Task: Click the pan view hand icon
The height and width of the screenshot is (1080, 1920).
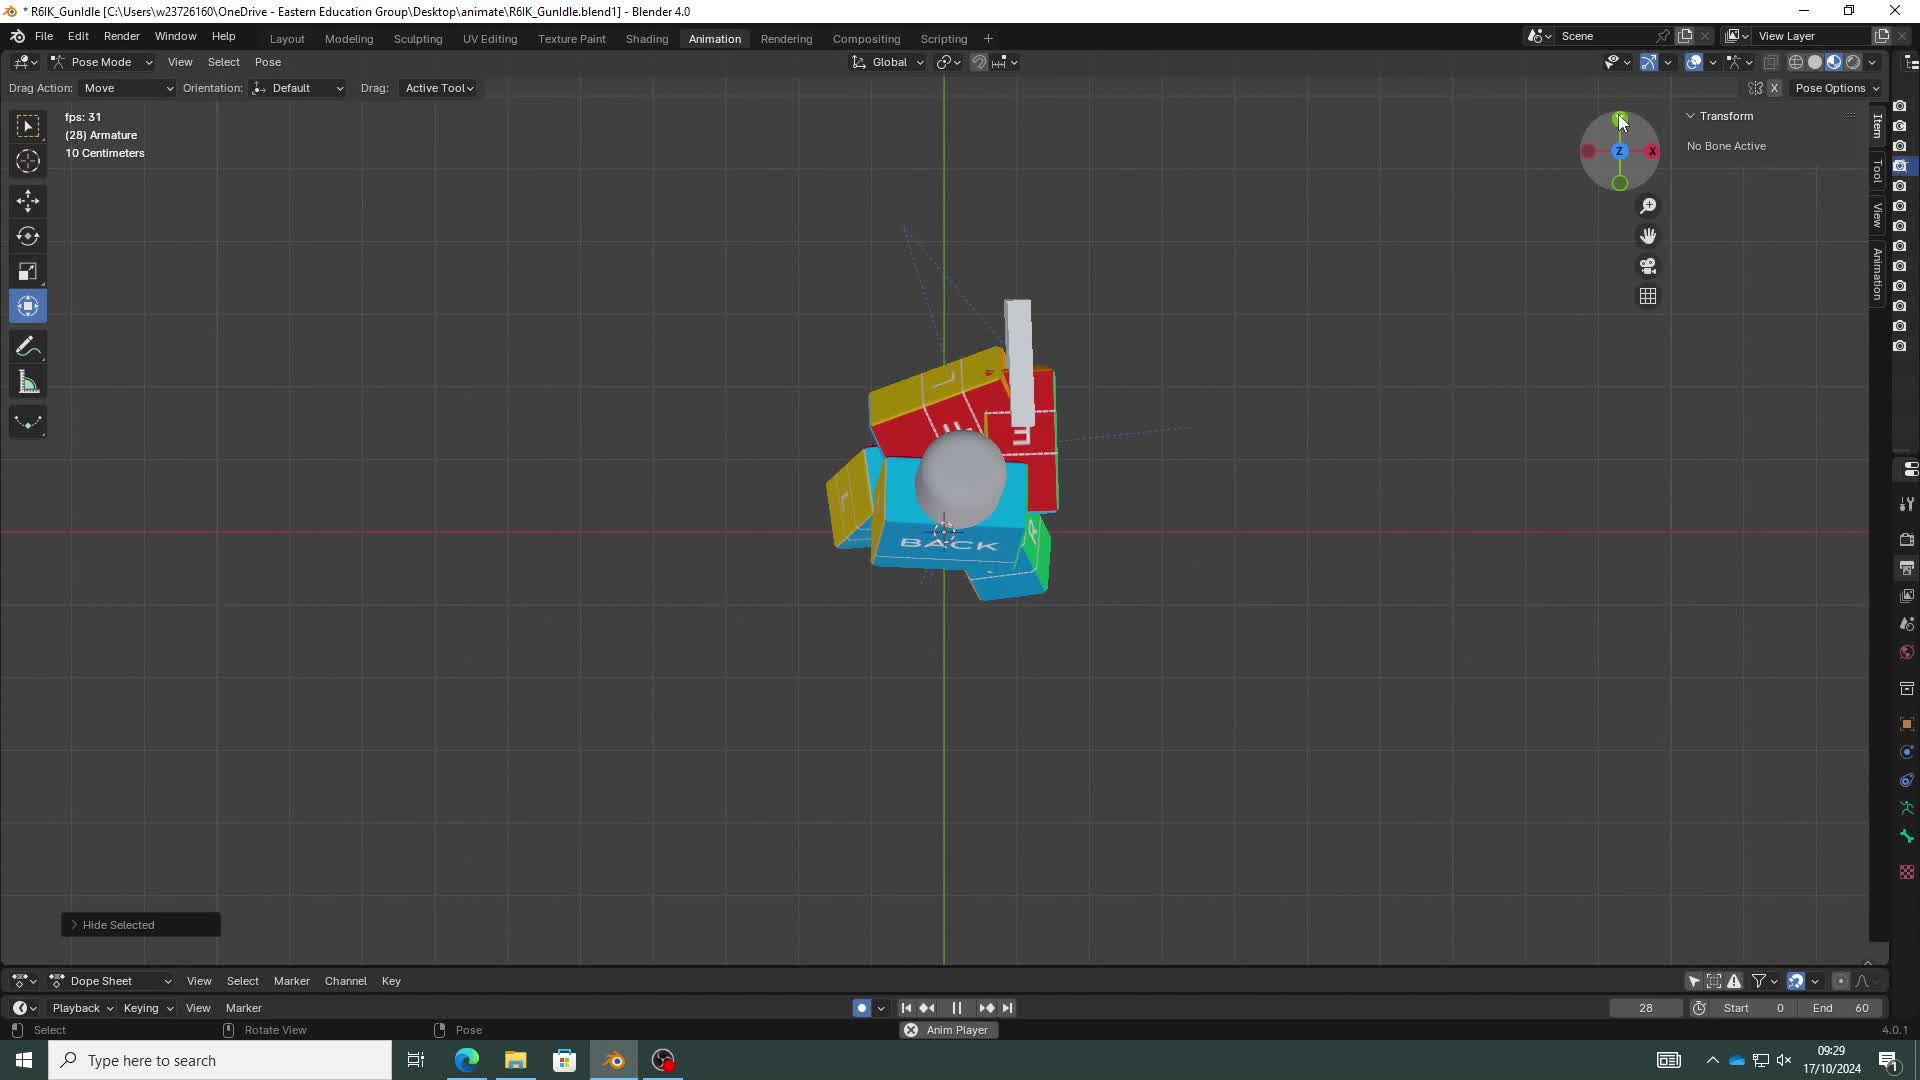Action: 1648,236
